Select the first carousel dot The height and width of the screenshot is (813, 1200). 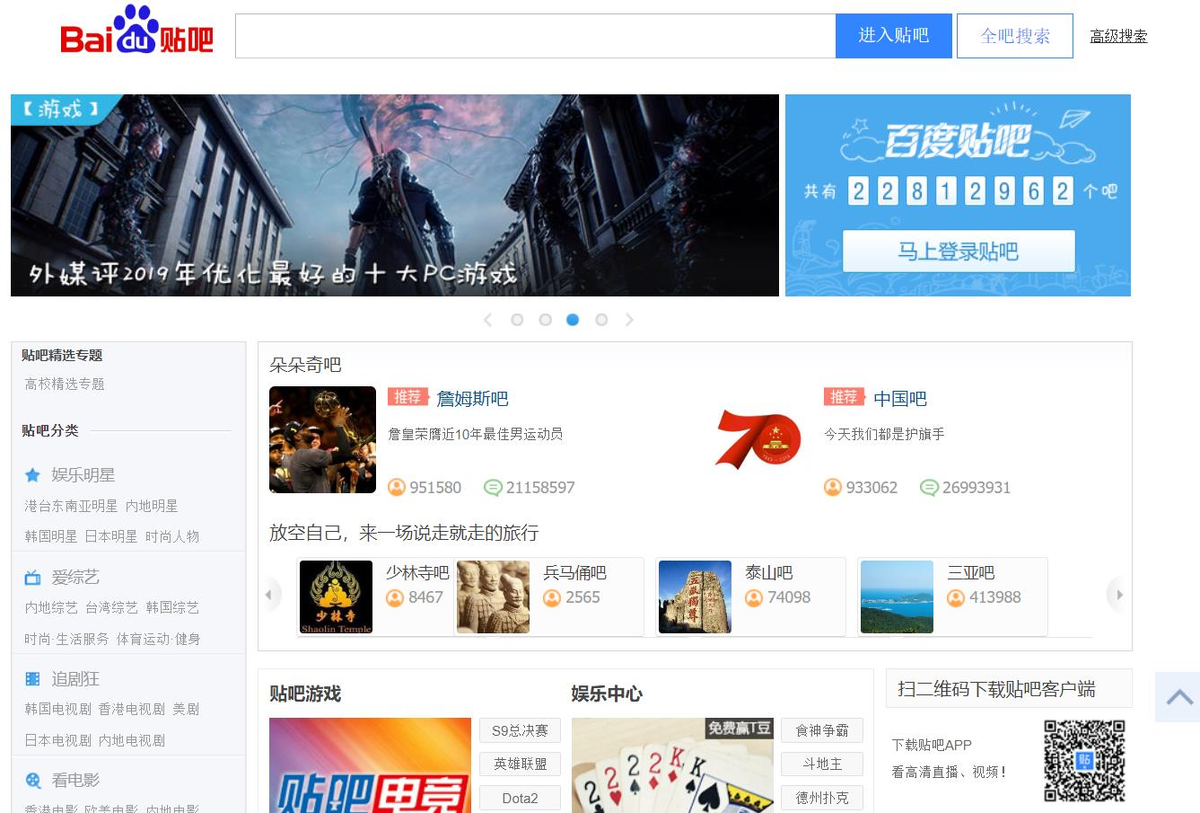tap(517, 320)
